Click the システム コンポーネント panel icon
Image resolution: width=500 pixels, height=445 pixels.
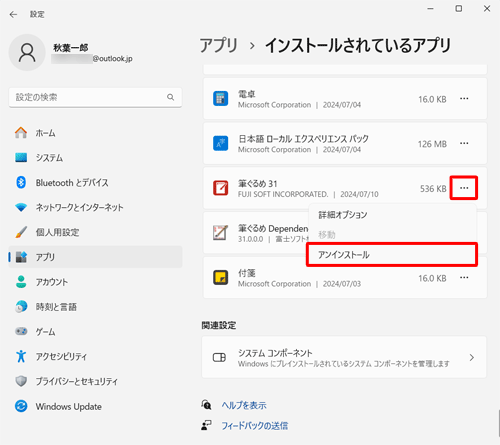(219, 358)
